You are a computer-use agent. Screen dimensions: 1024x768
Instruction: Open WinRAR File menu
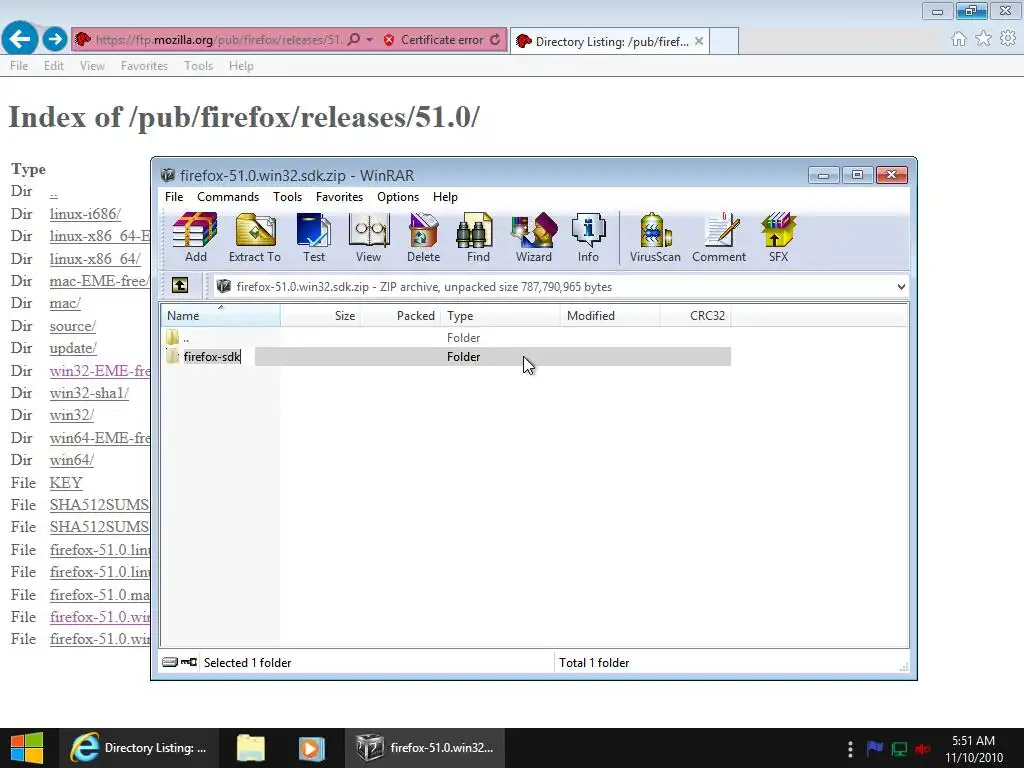[174, 197]
